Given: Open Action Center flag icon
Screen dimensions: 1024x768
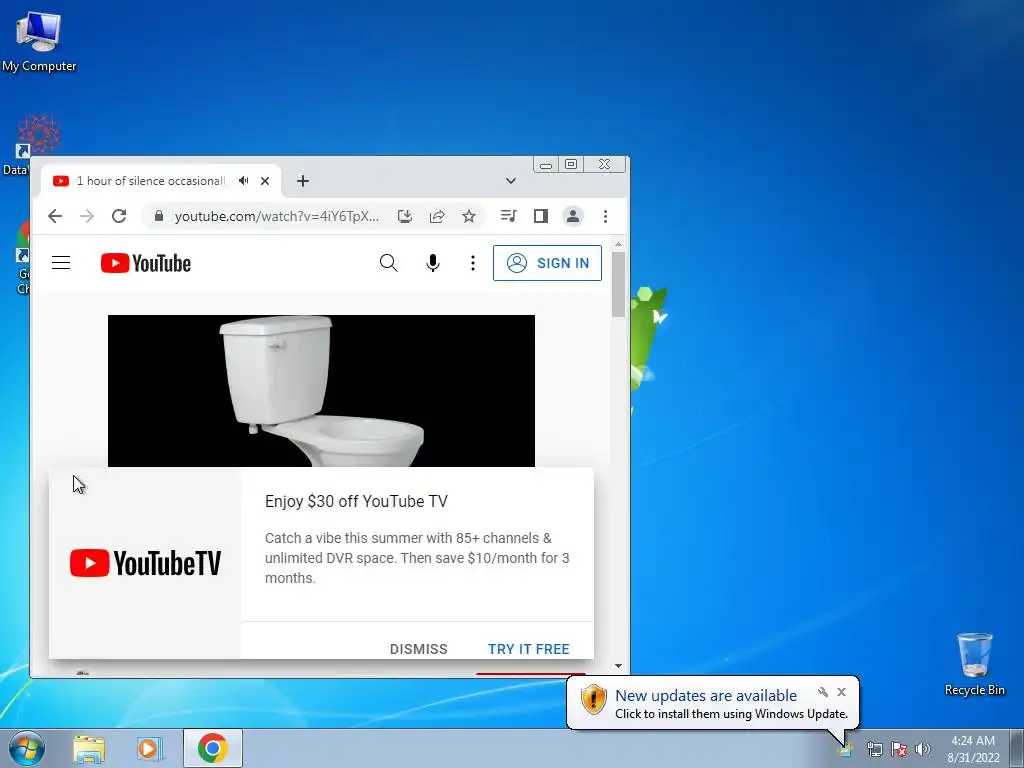Looking at the screenshot, I should click(x=899, y=749).
